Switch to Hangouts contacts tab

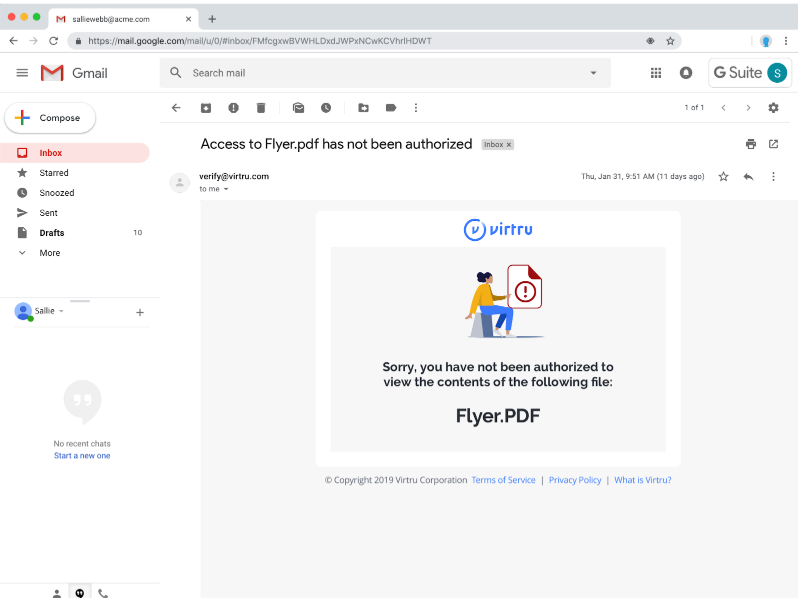[57, 593]
